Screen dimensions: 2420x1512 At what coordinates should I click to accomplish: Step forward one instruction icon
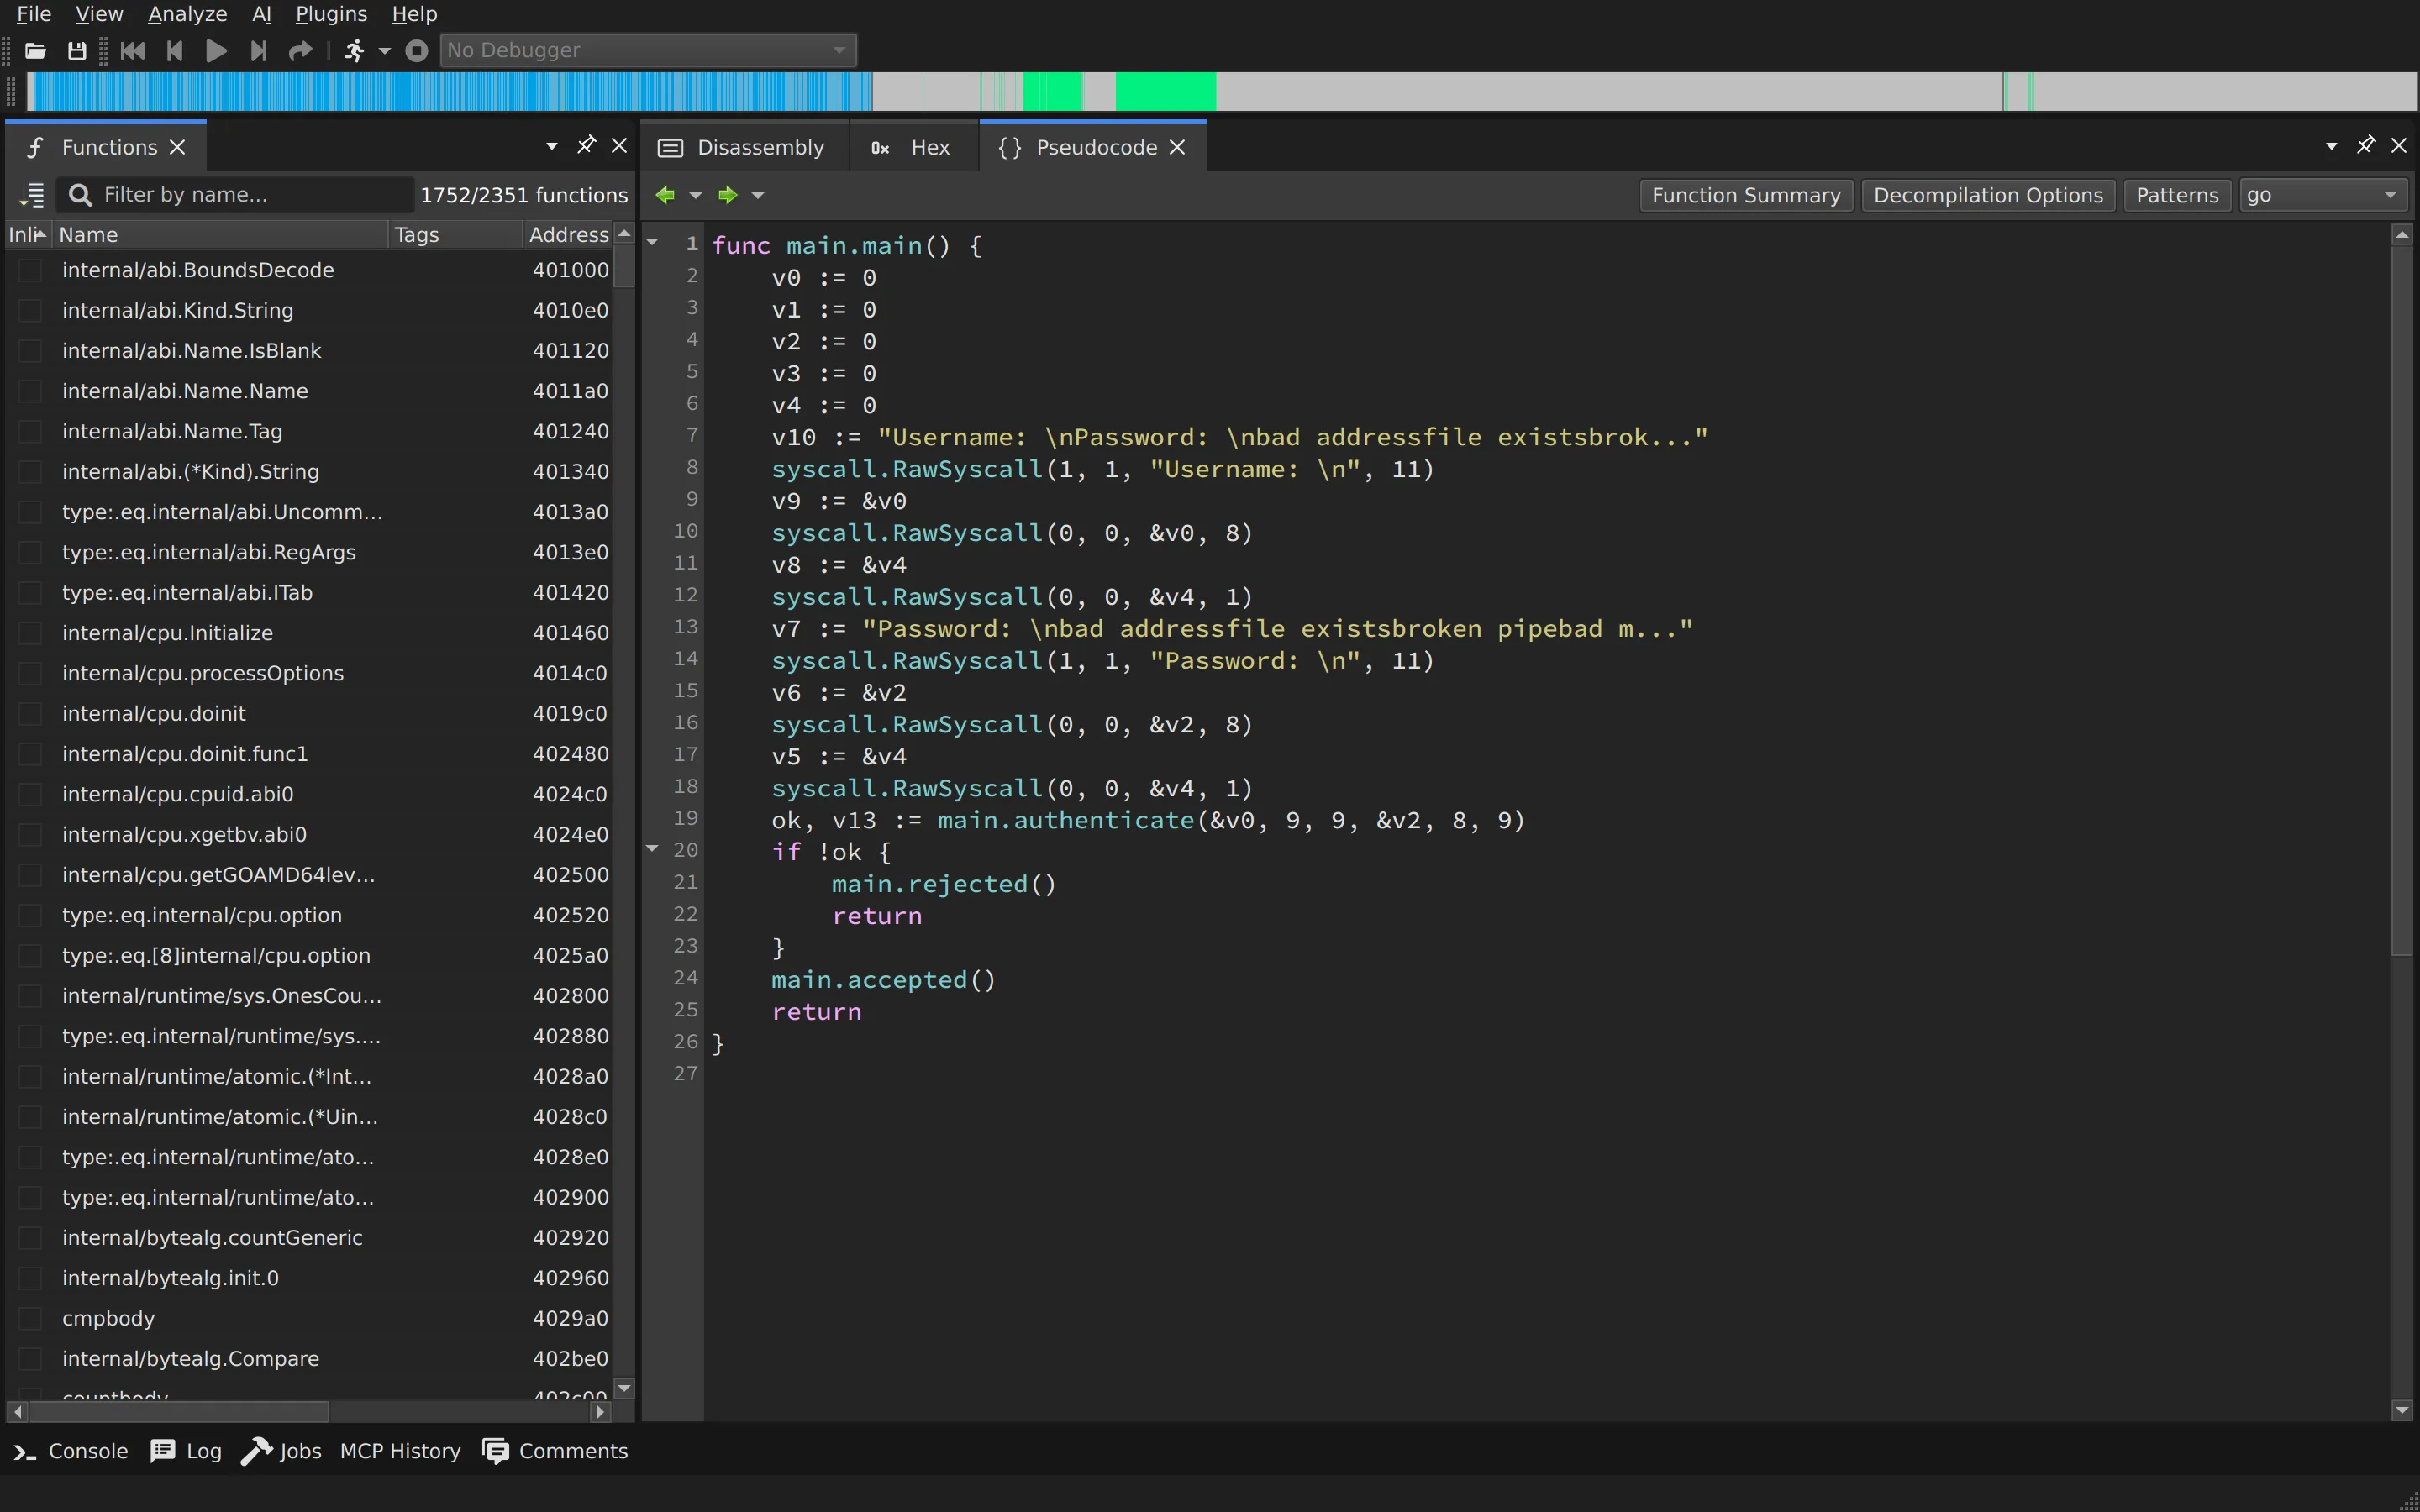(x=258, y=50)
